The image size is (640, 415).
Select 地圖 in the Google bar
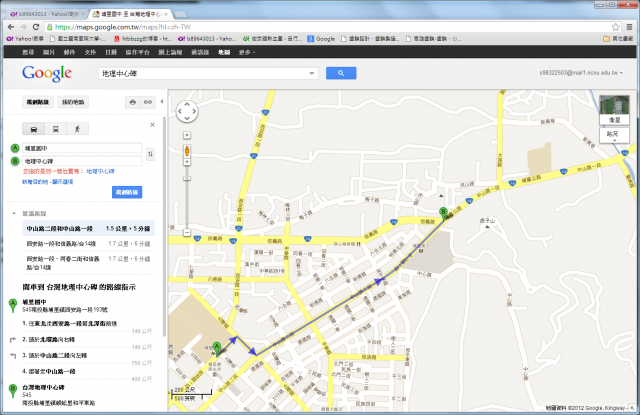(224, 52)
